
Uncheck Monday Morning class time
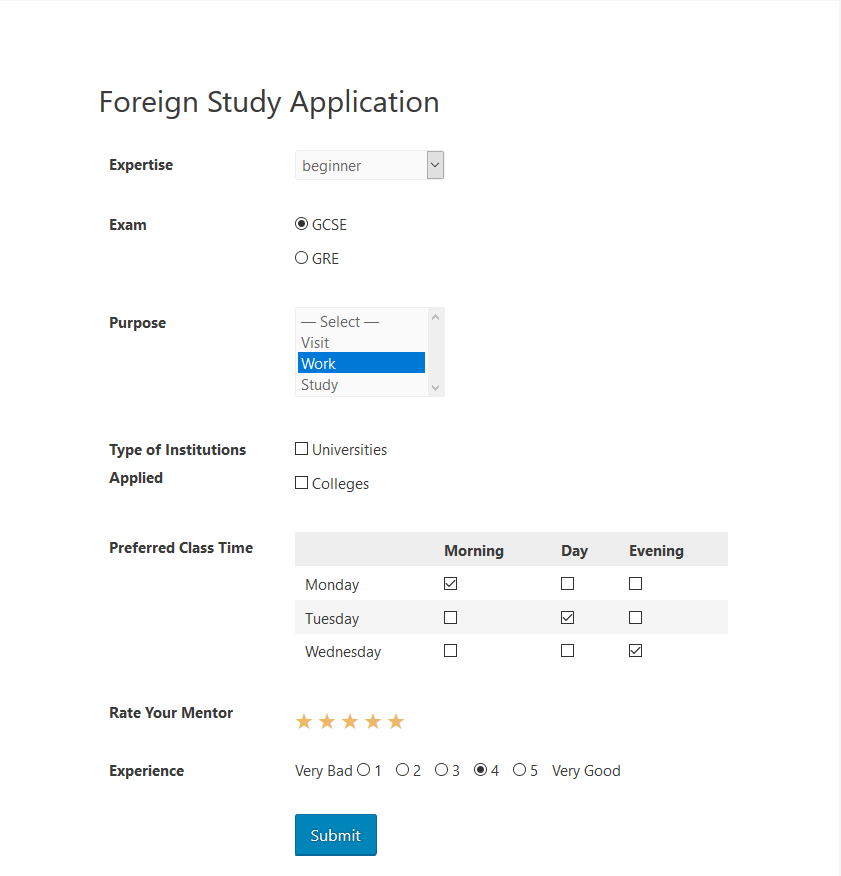[450, 583]
